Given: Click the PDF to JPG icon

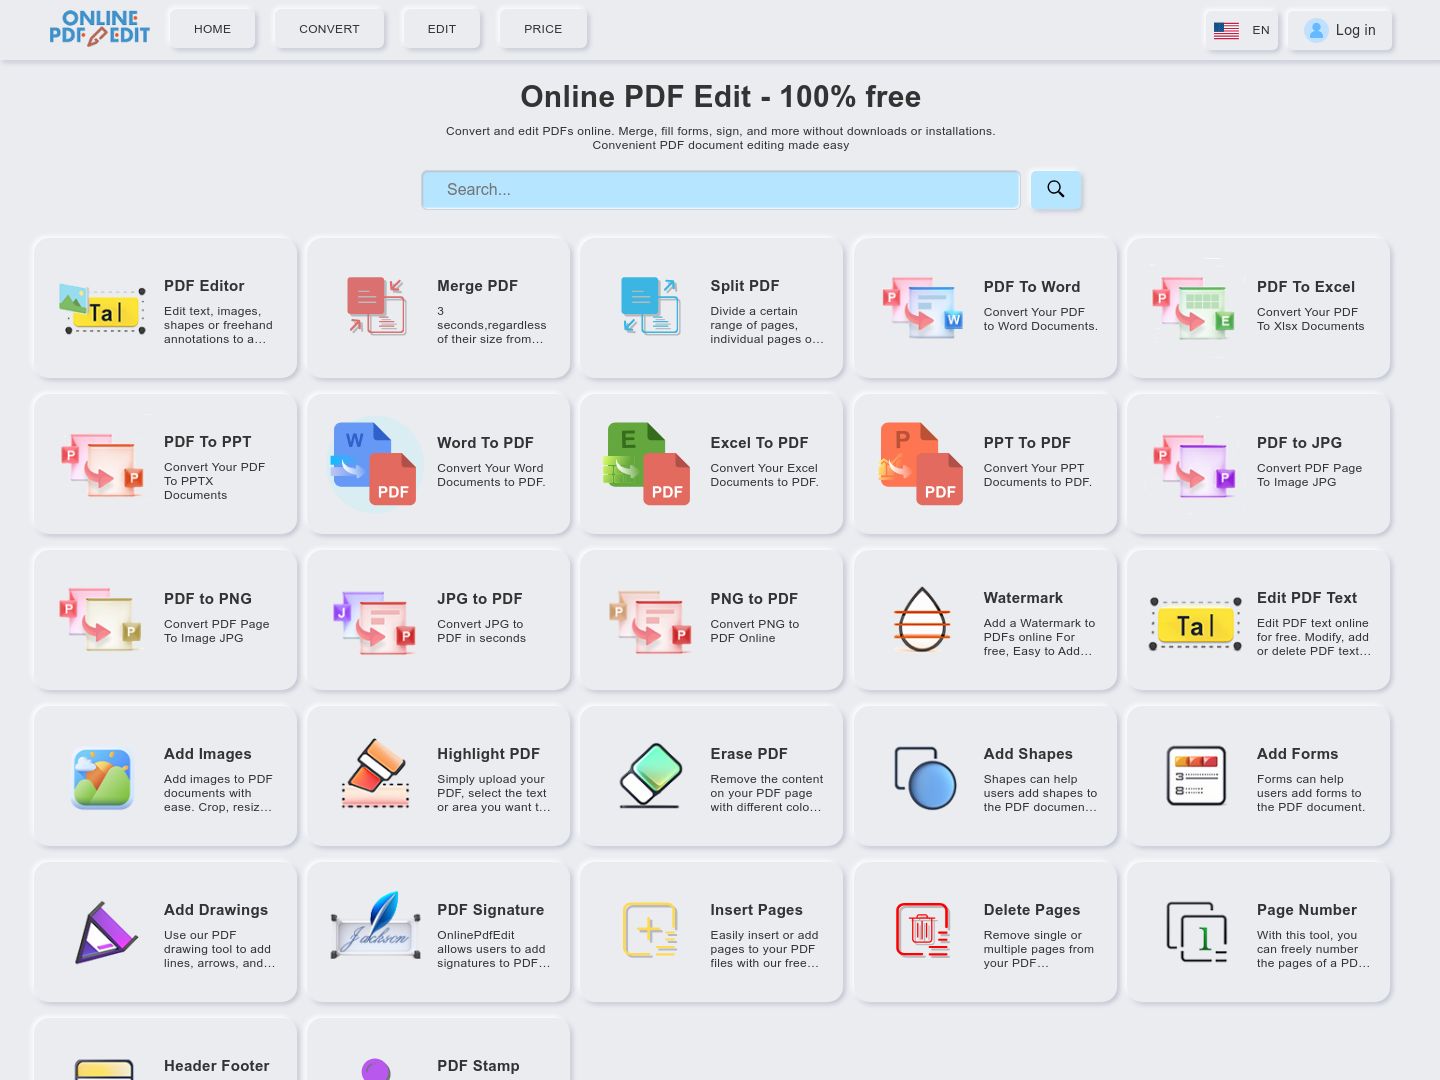Looking at the screenshot, I should pyautogui.click(x=1194, y=465).
